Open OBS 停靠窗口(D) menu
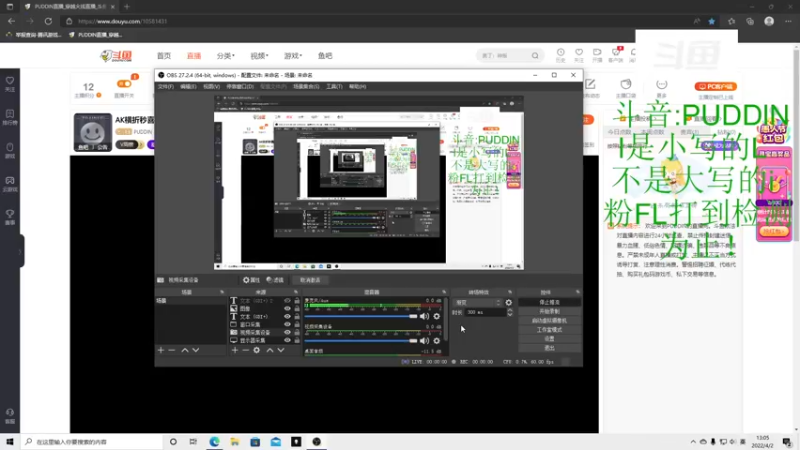 click(x=240, y=87)
